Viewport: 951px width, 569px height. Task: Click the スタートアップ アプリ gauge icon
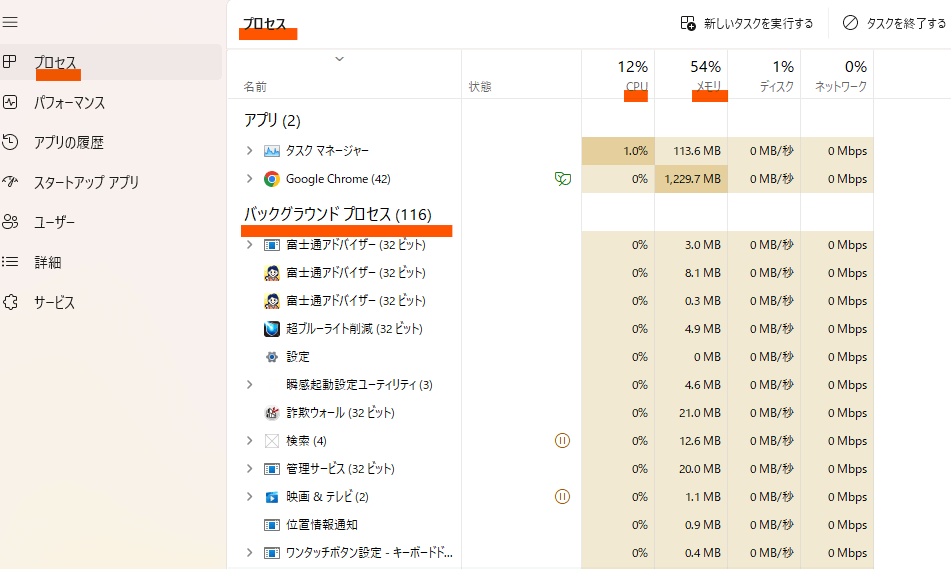pyautogui.click(x=10, y=181)
